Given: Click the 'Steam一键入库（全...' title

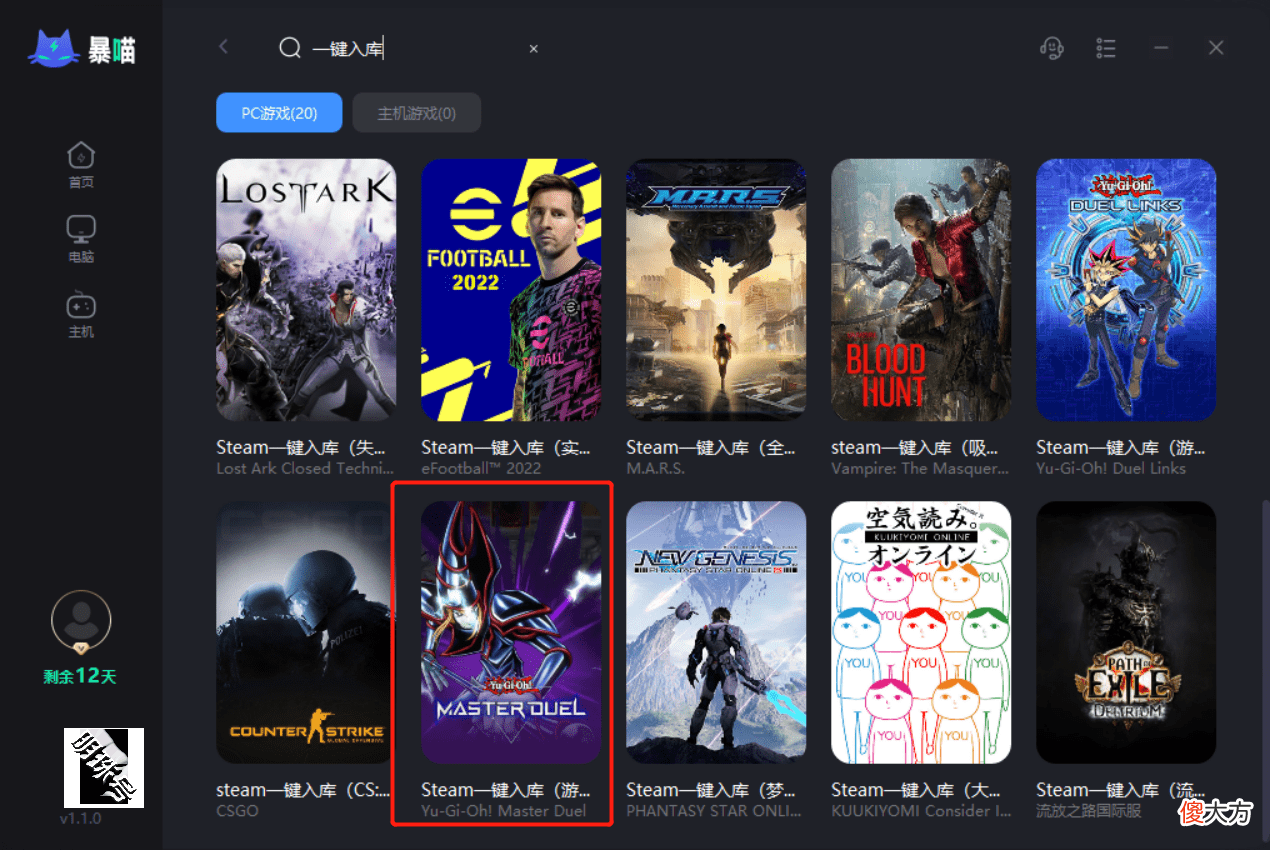Looking at the screenshot, I should [711, 447].
